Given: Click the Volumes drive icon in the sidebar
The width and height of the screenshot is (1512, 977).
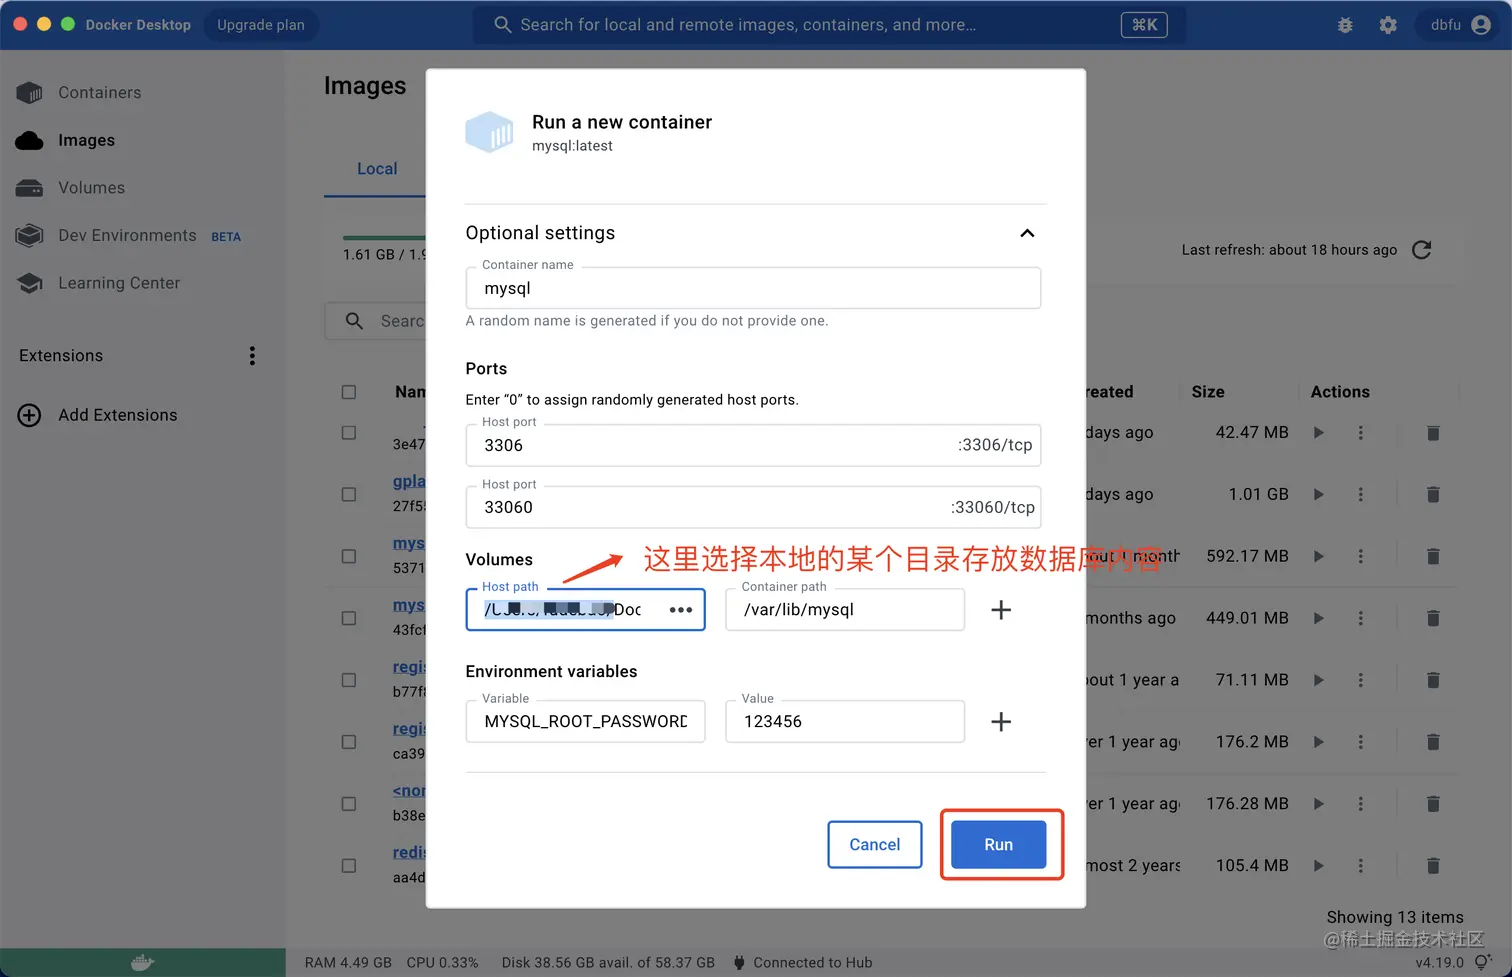Looking at the screenshot, I should pyautogui.click(x=30, y=188).
